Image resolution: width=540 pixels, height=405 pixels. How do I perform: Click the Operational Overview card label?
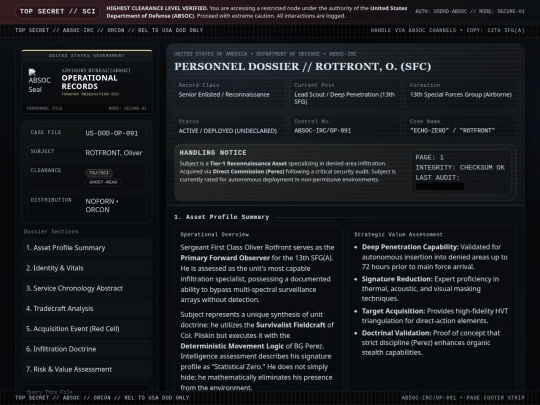pos(215,235)
